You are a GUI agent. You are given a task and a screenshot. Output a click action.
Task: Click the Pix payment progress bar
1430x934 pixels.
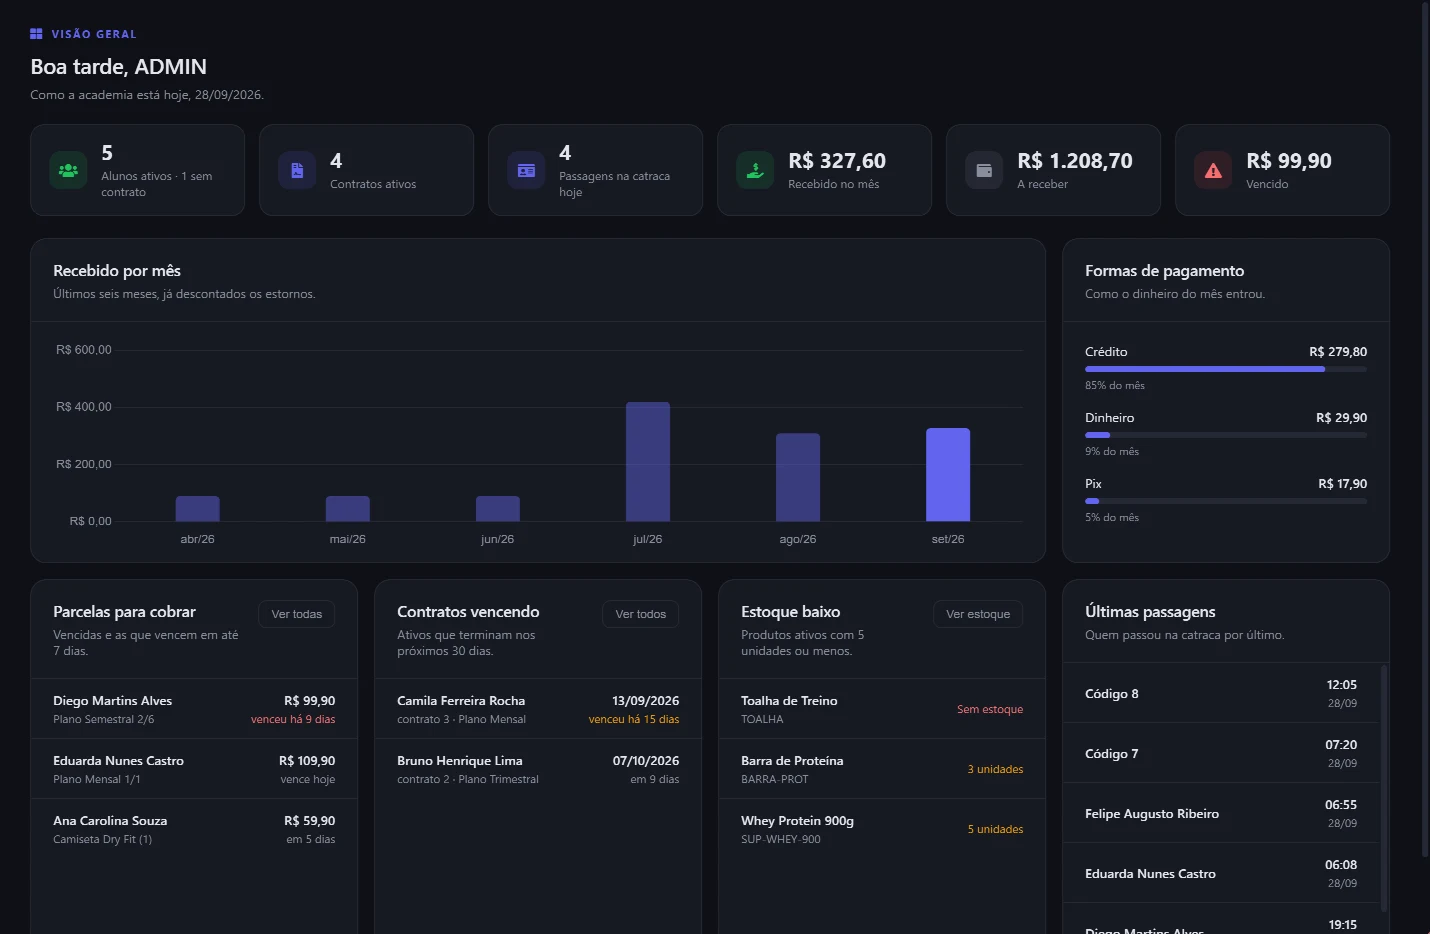pyautogui.click(x=1226, y=501)
